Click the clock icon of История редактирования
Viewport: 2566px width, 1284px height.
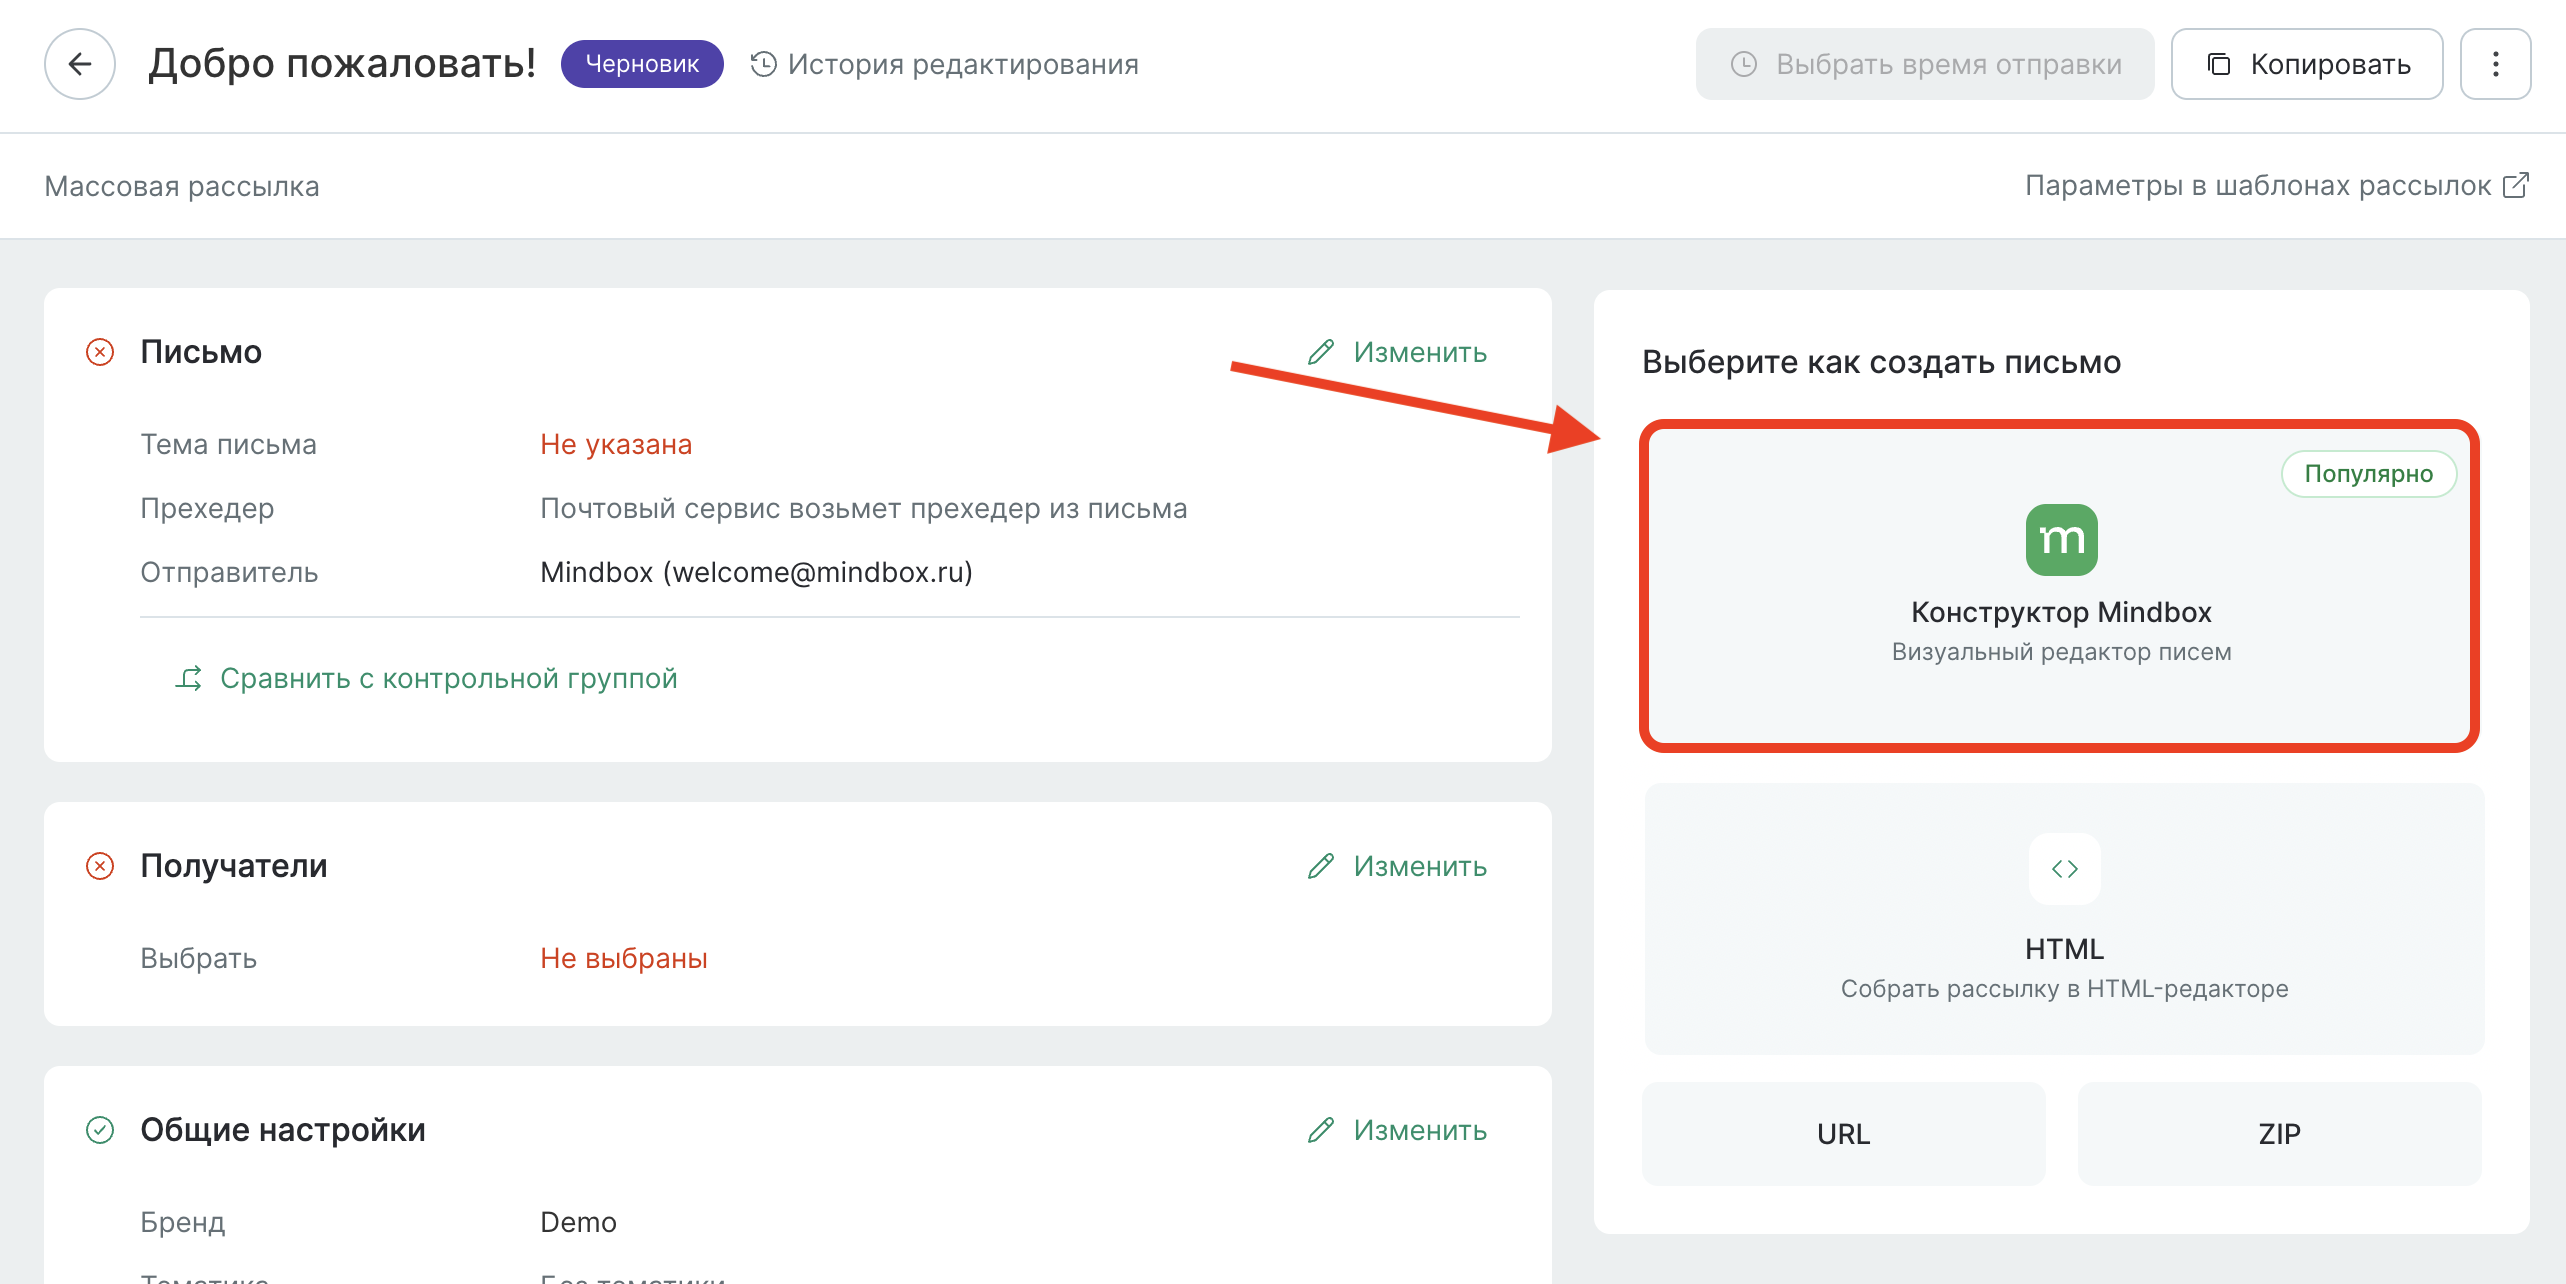tap(761, 64)
